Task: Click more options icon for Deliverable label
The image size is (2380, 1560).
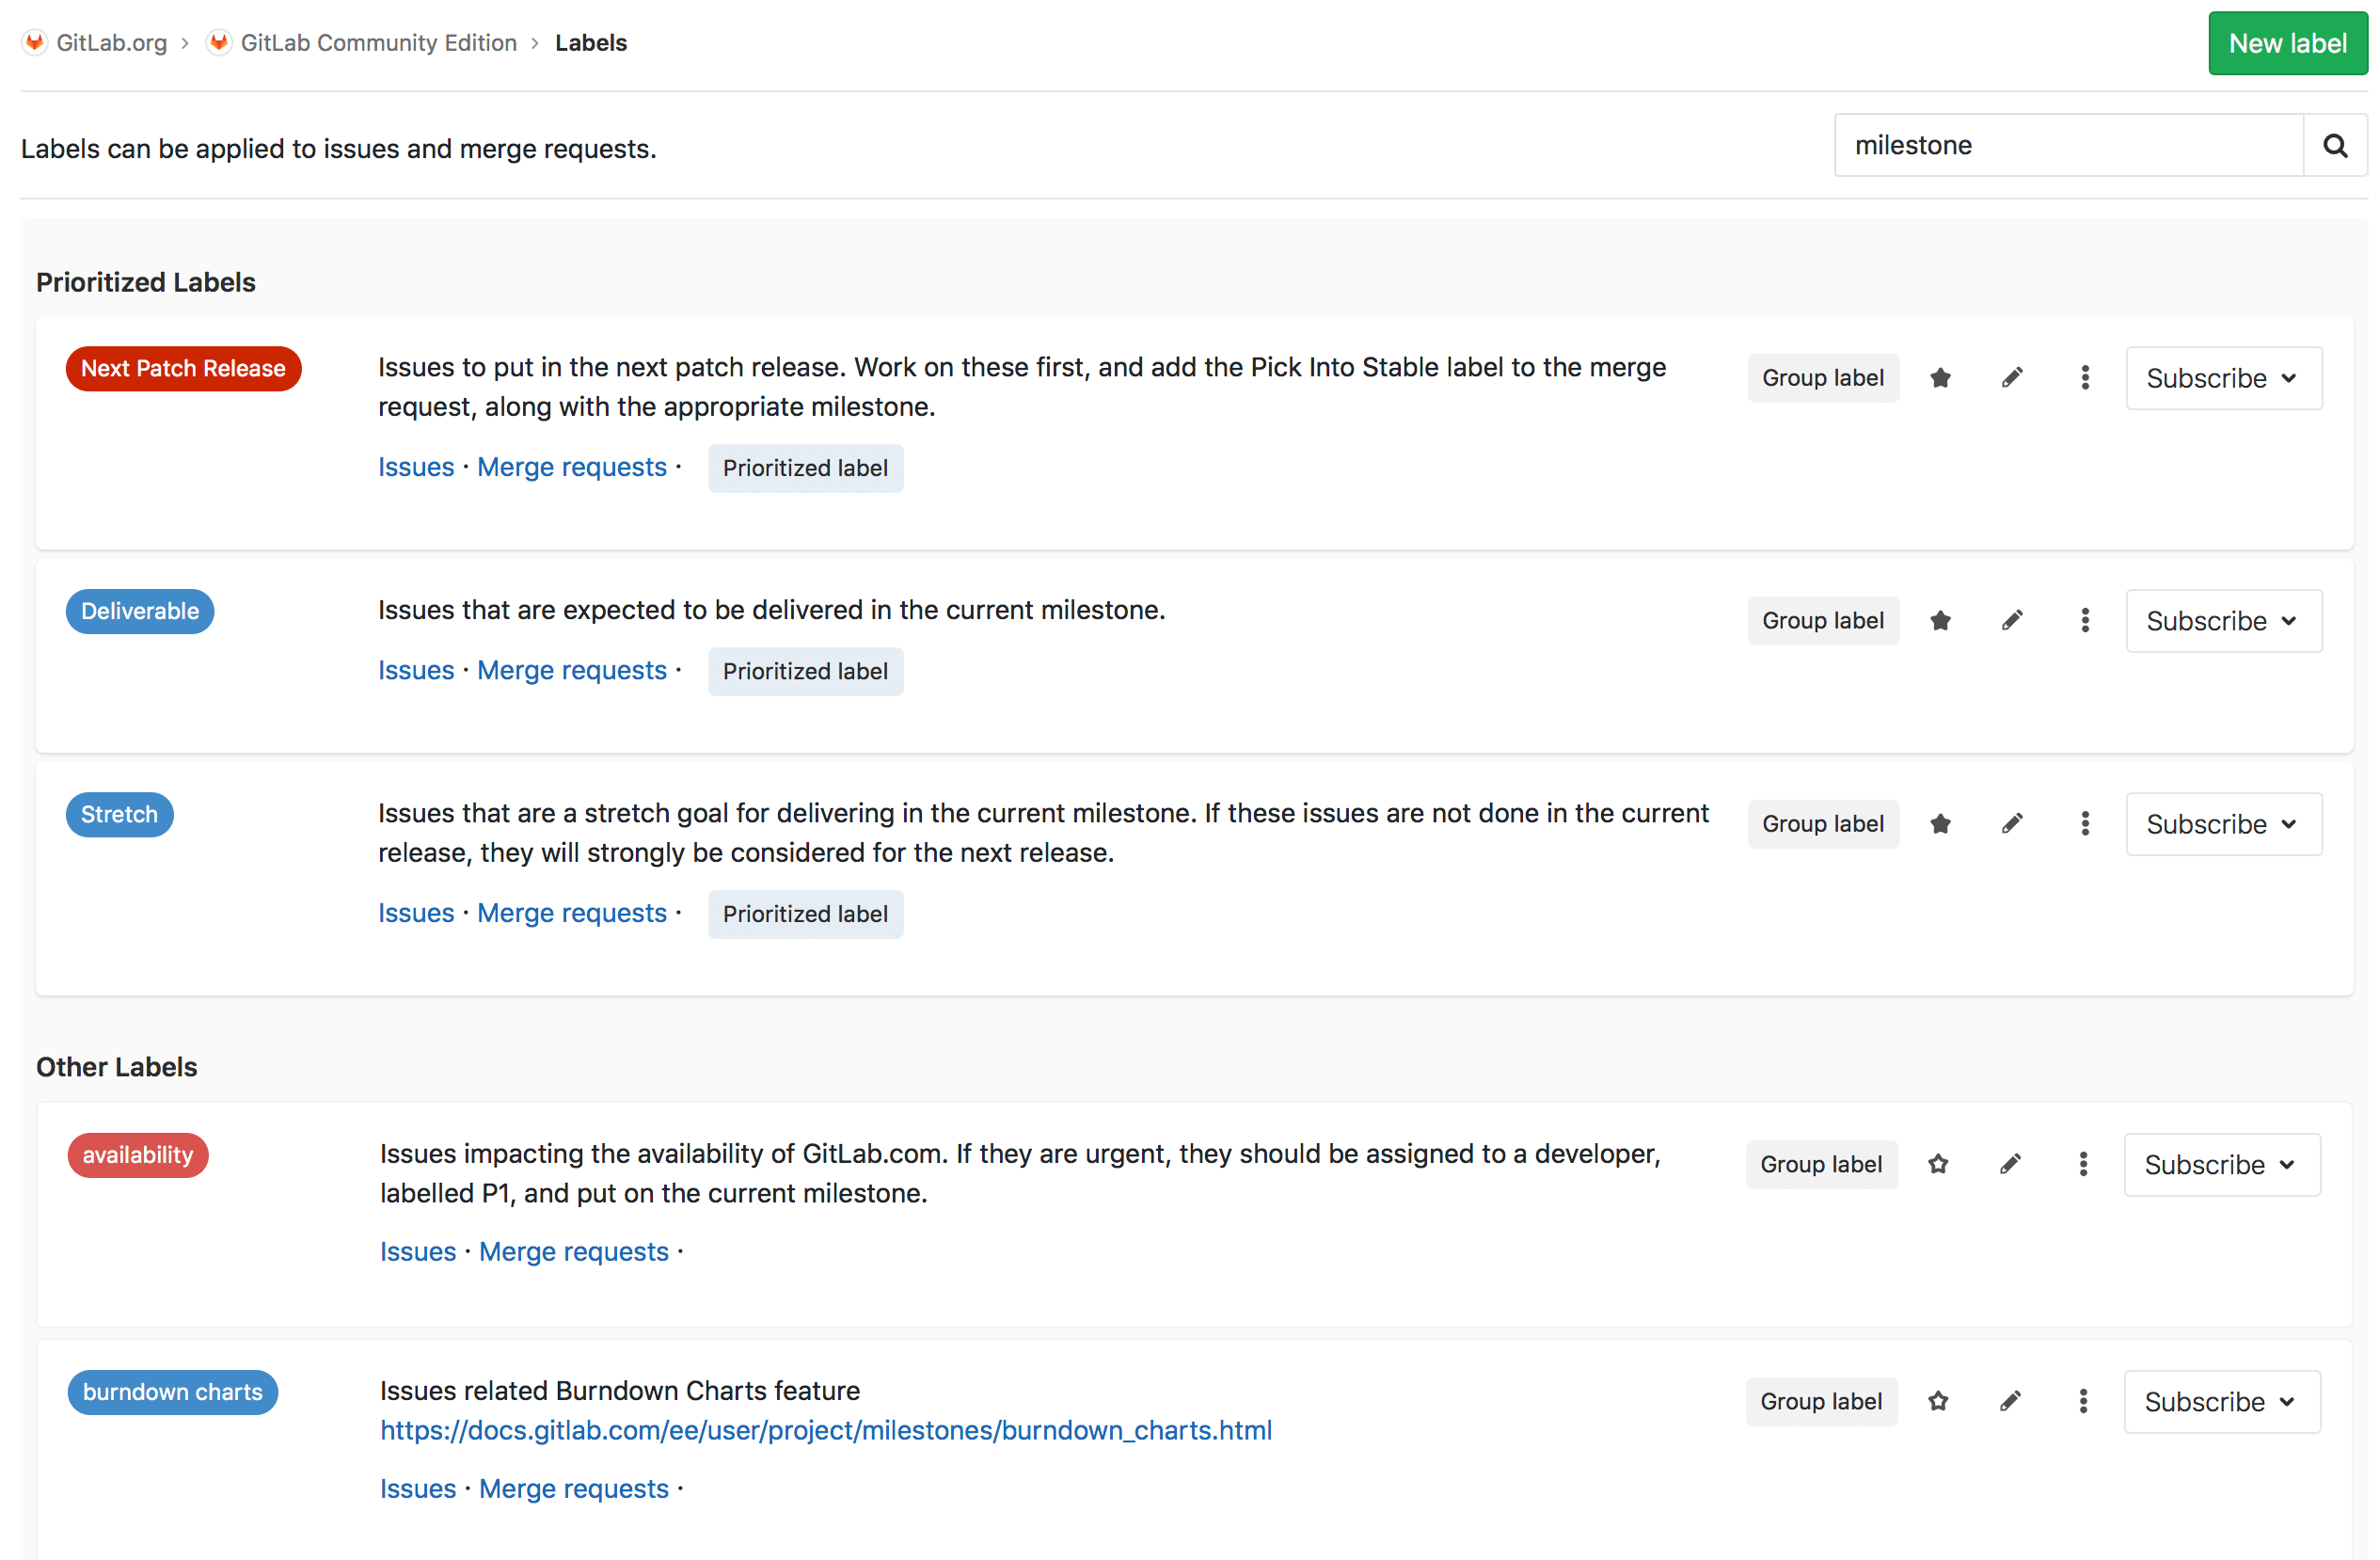Action: coord(2083,620)
